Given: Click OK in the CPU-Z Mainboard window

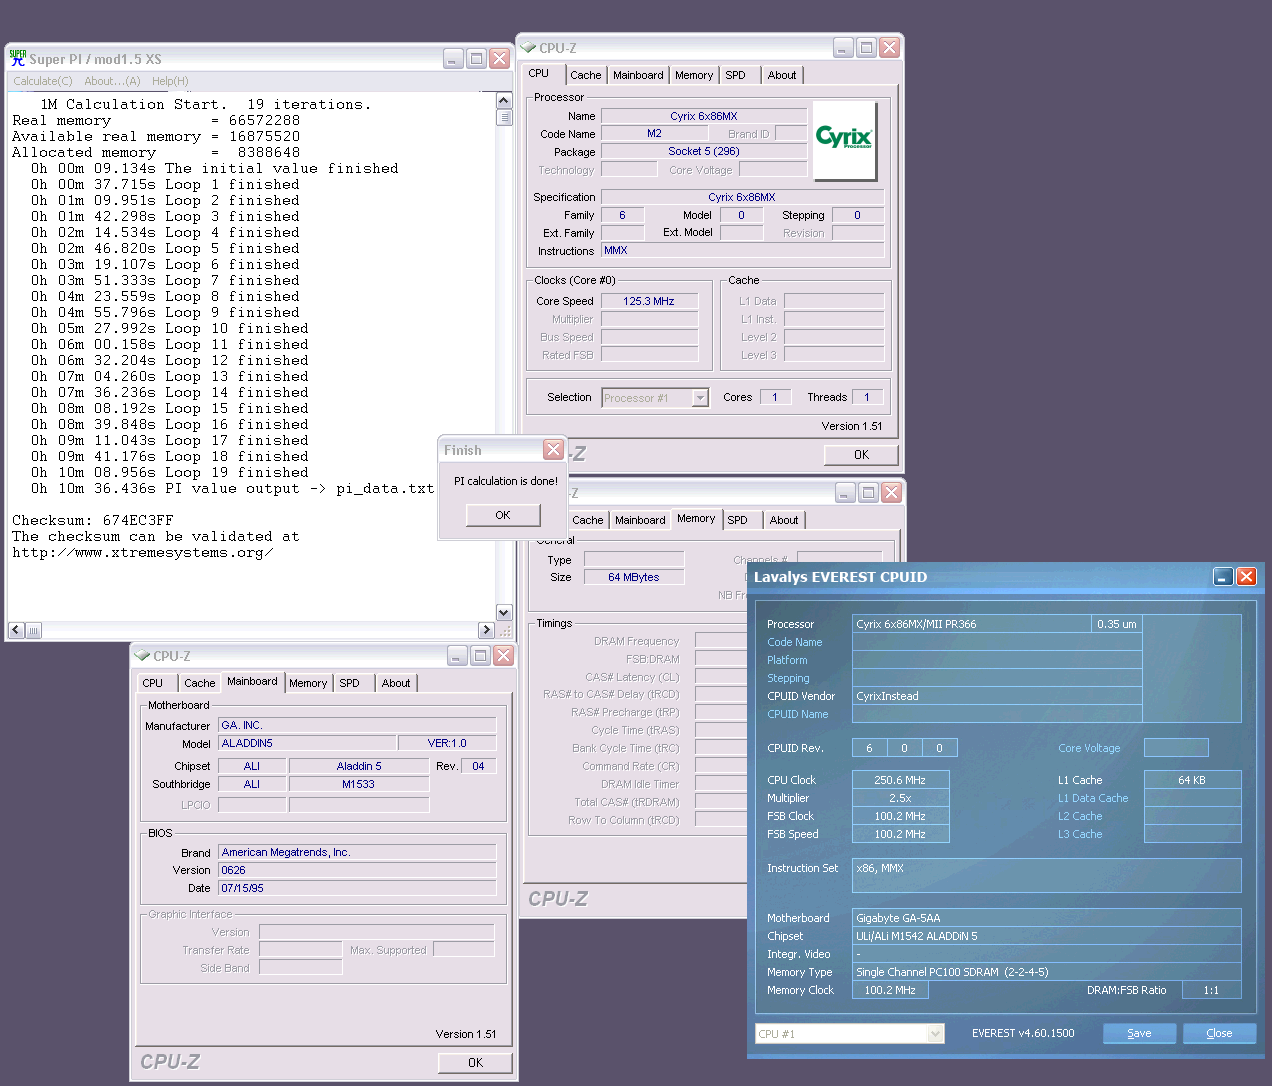Looking at the screenshot, I should [x=475, y=1063].
